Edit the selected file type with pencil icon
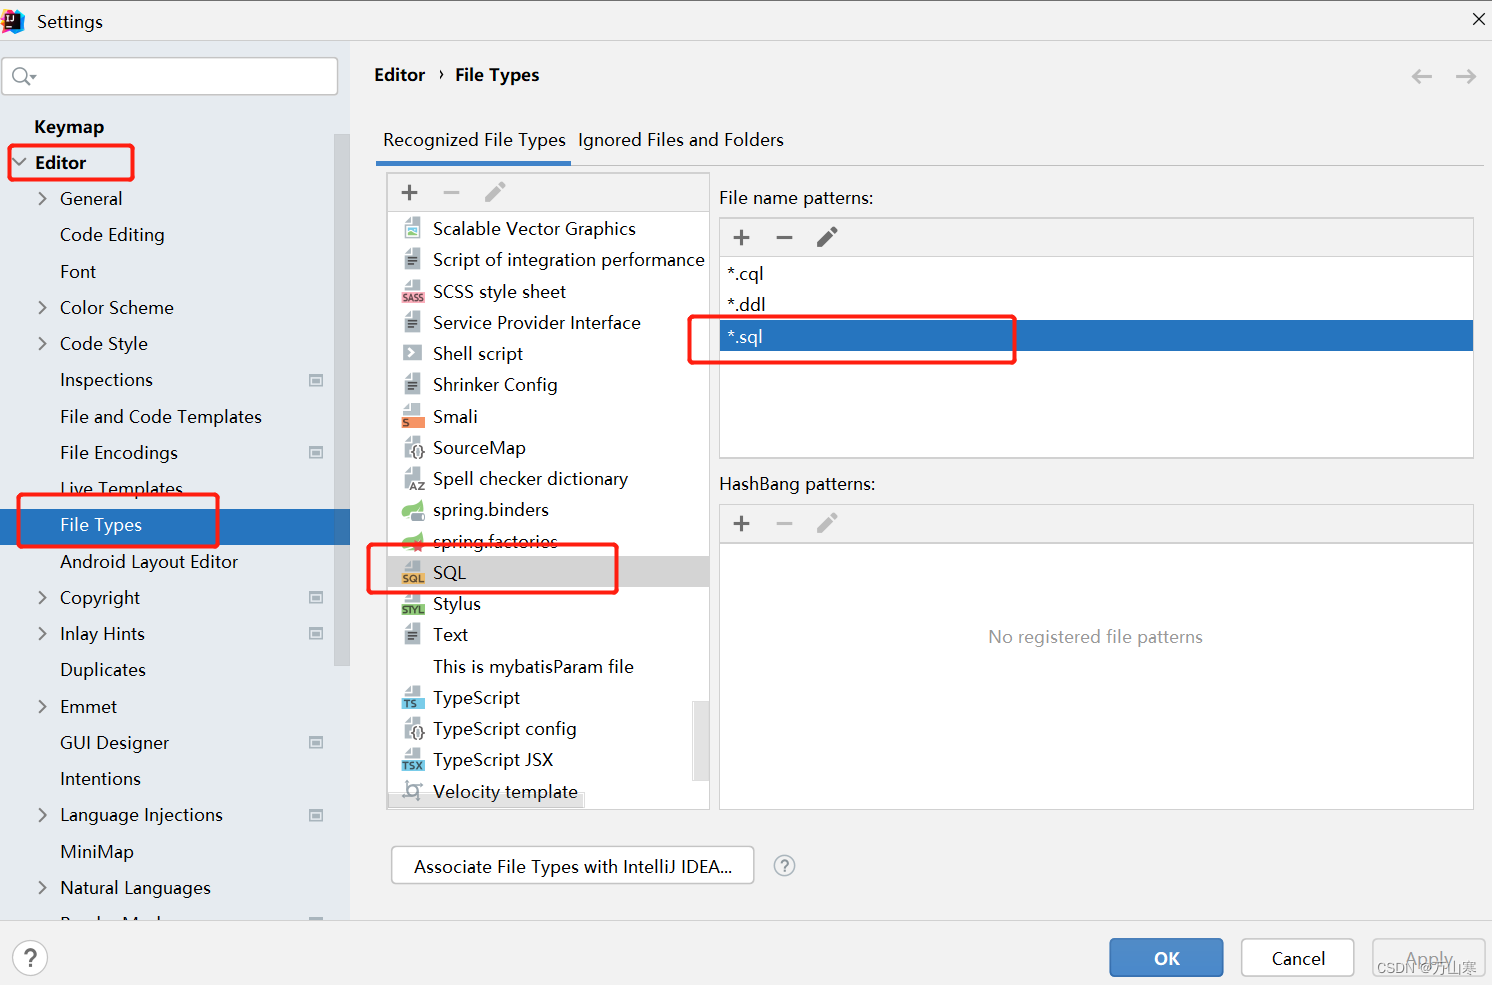 click(494, 191)
